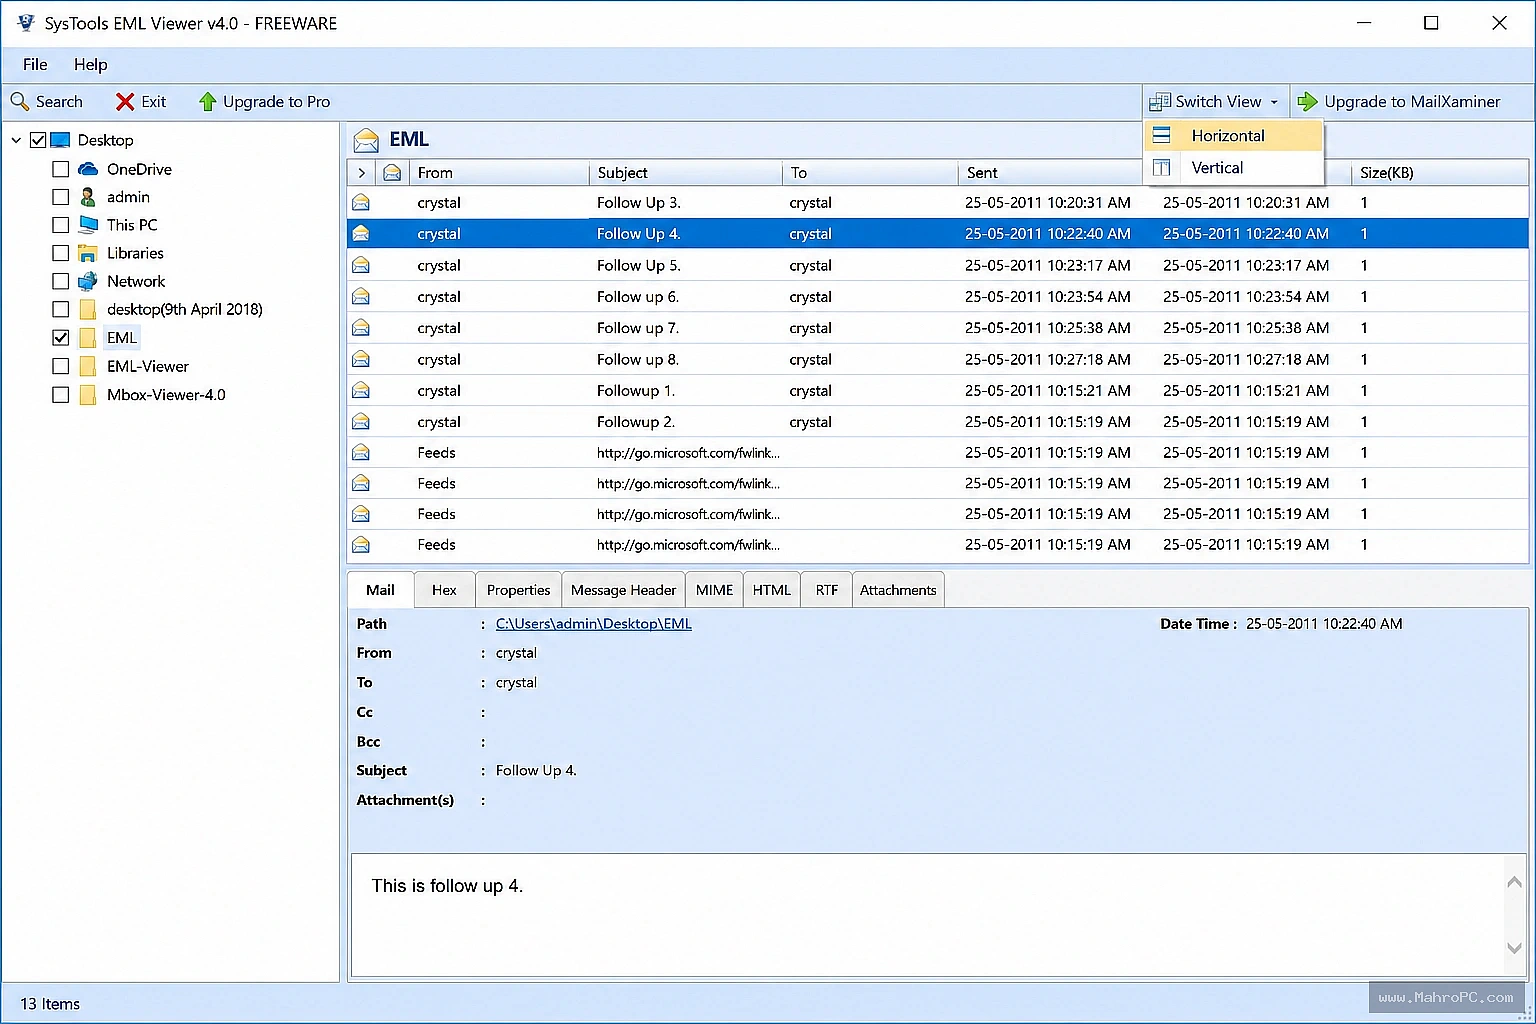The height and width of the screenshot is (1024, 1536).
Task: Collapse the Desktop tree node
Action: (x=16, y=140)
